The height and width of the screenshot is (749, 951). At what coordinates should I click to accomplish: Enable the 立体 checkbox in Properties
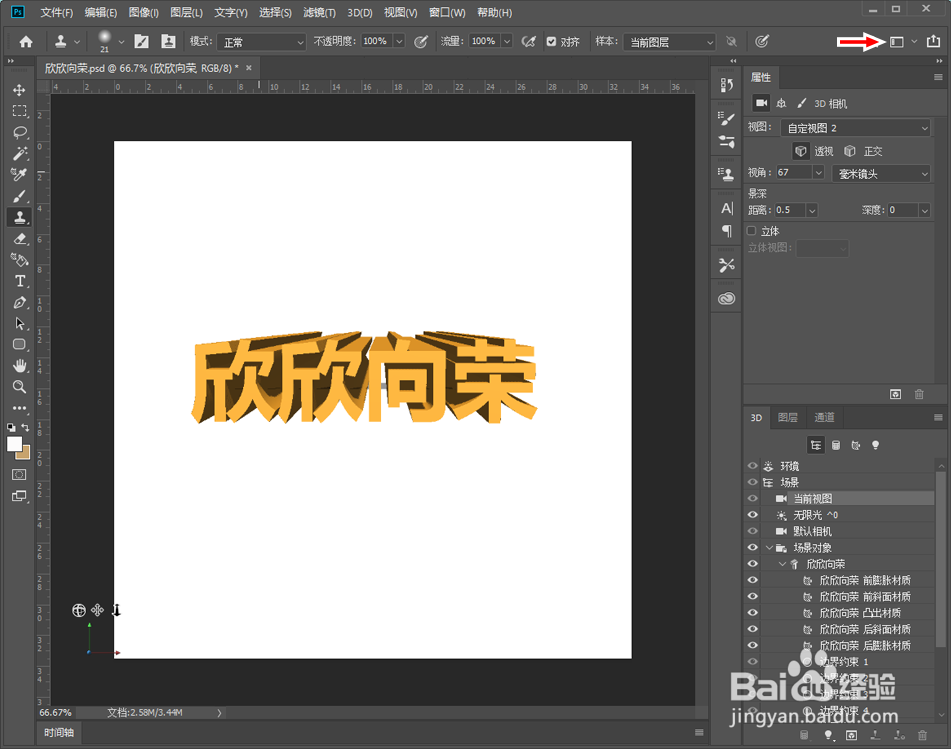750,230
